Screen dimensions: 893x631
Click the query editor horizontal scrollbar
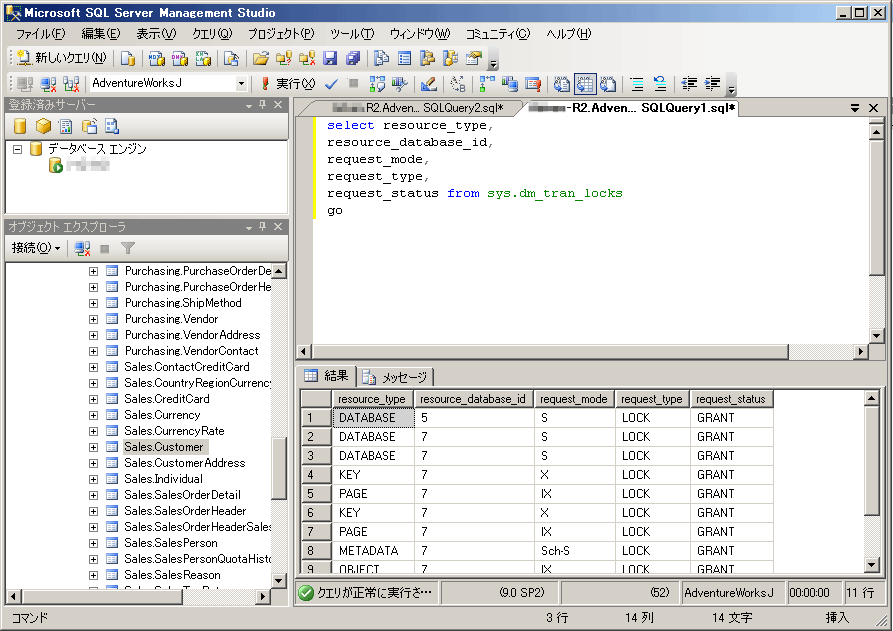click(550, 352)
